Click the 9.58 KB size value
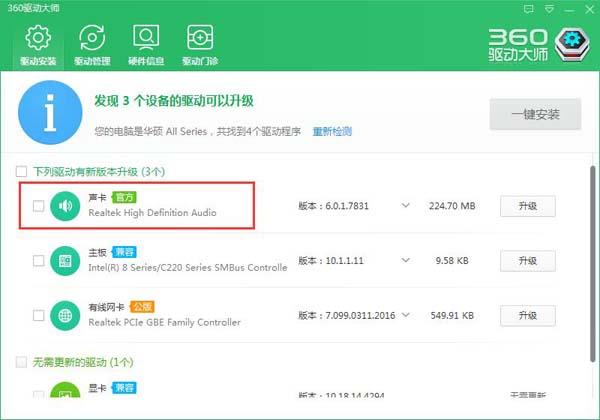The image size is (600, 420). 452,260
